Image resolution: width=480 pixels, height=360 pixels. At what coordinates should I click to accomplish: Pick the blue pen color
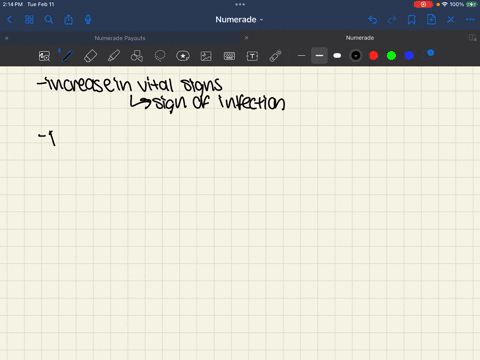point(409,56)
